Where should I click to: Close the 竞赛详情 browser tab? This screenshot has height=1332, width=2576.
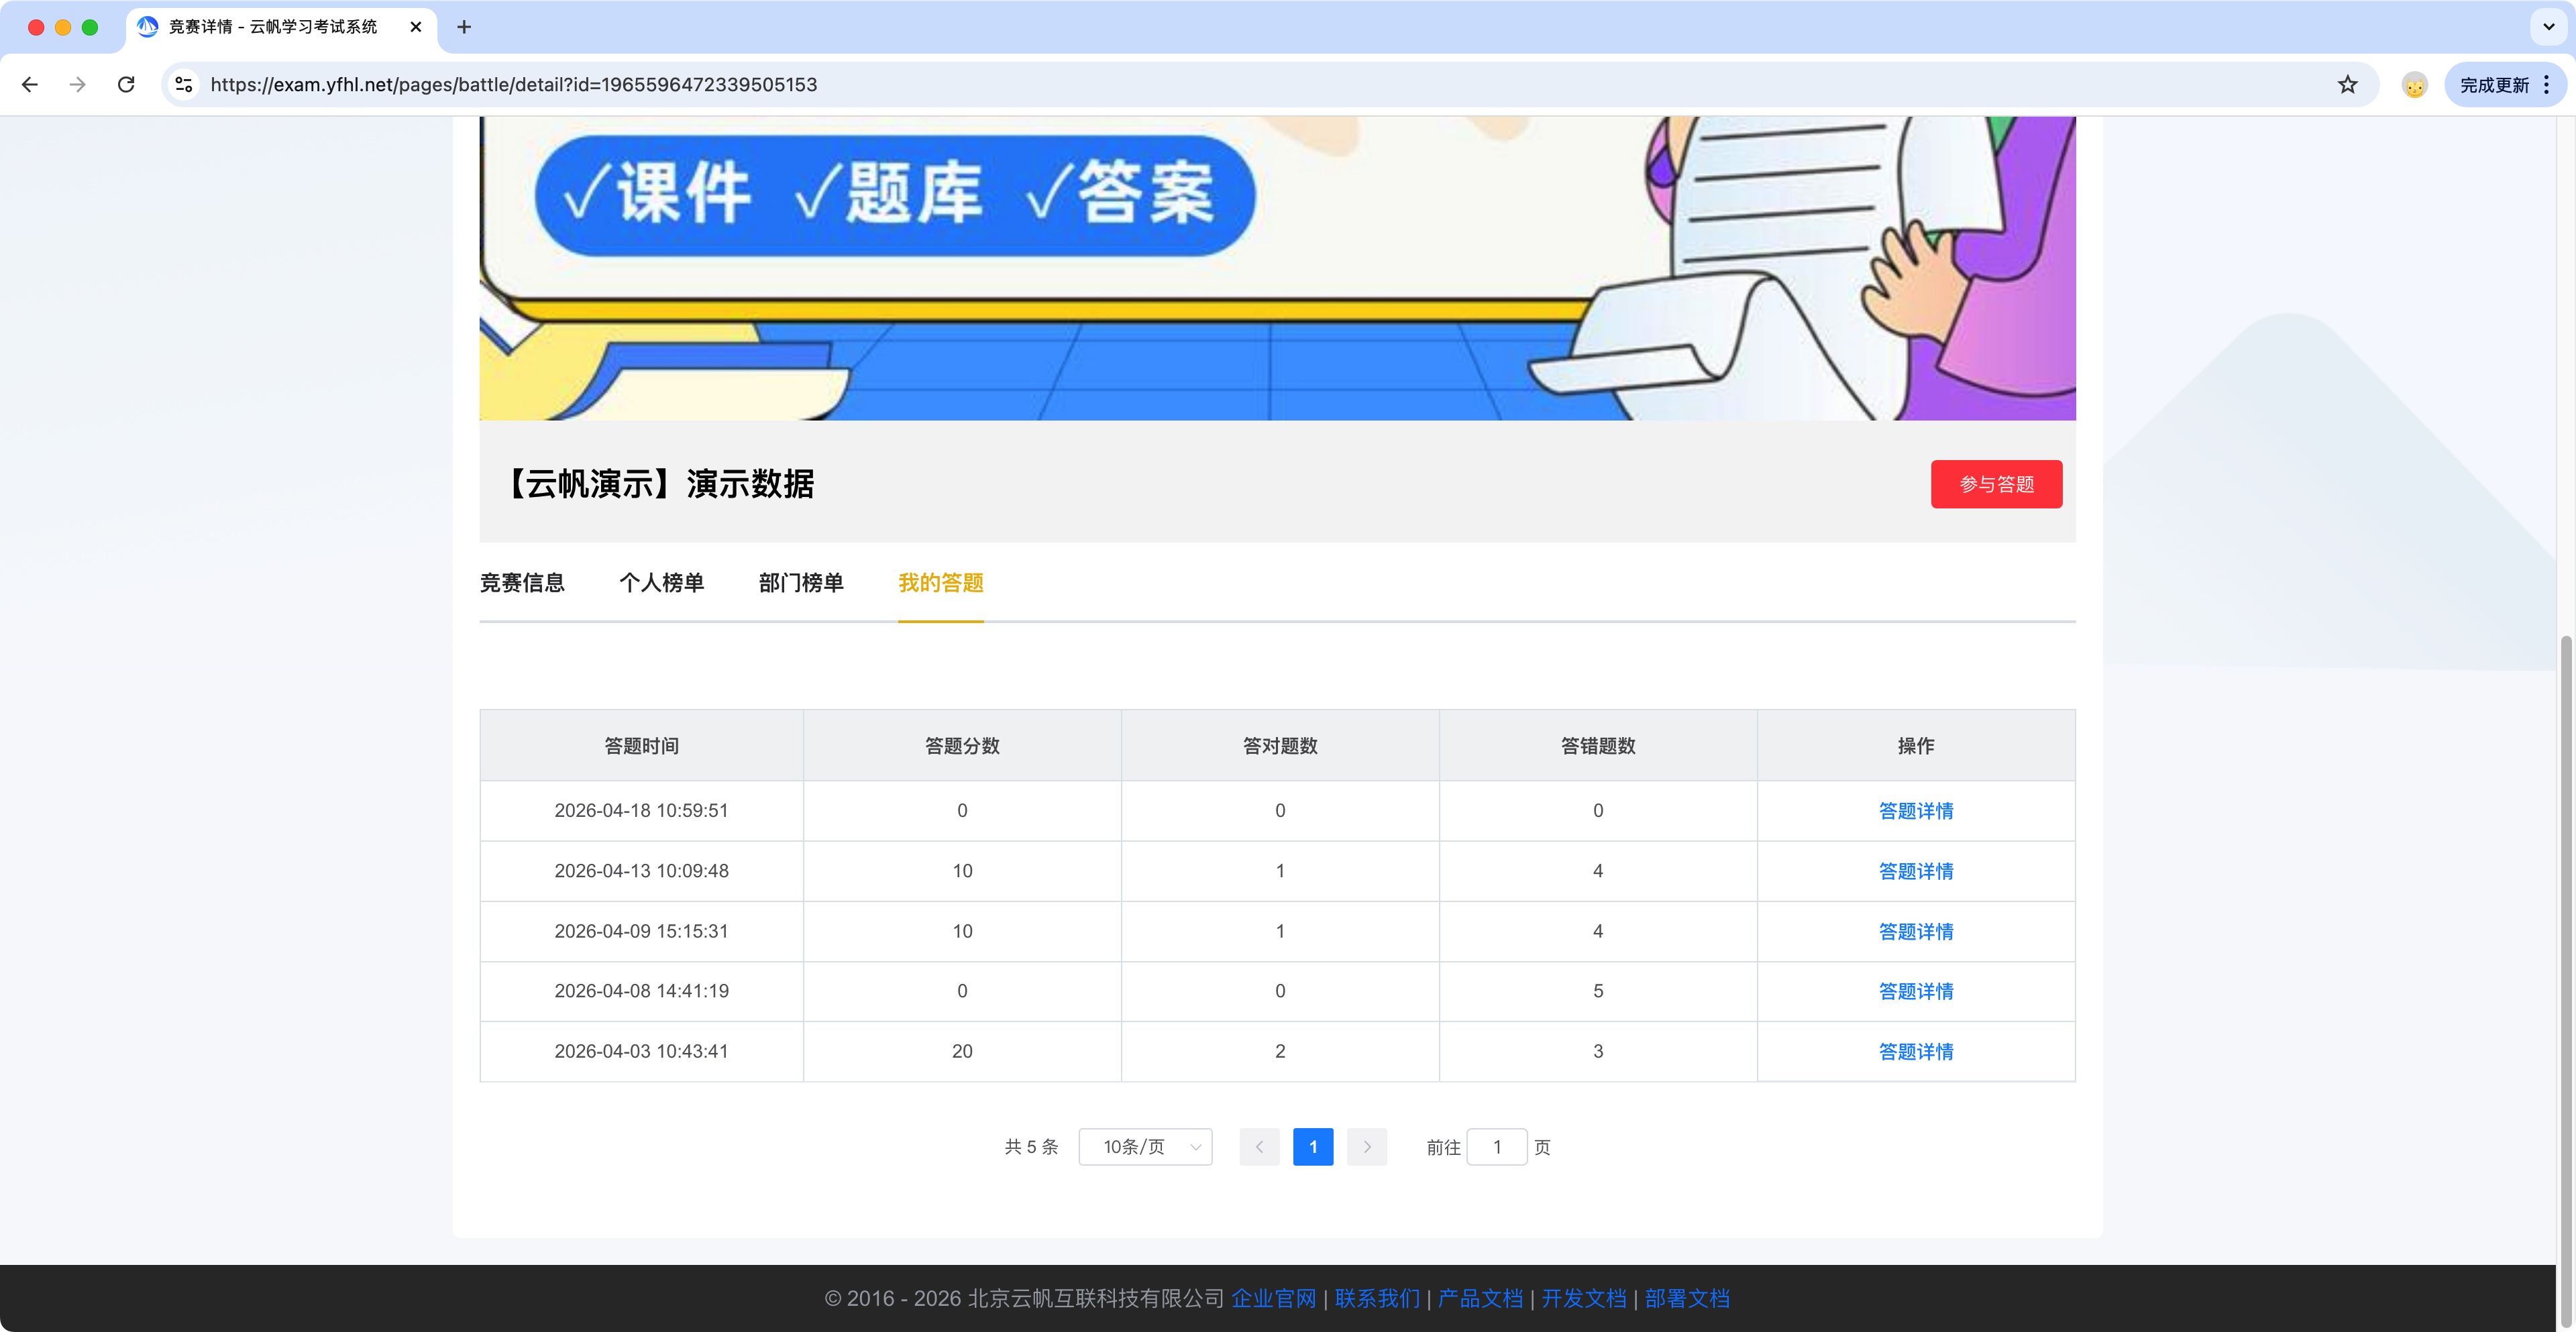point(416,27)
